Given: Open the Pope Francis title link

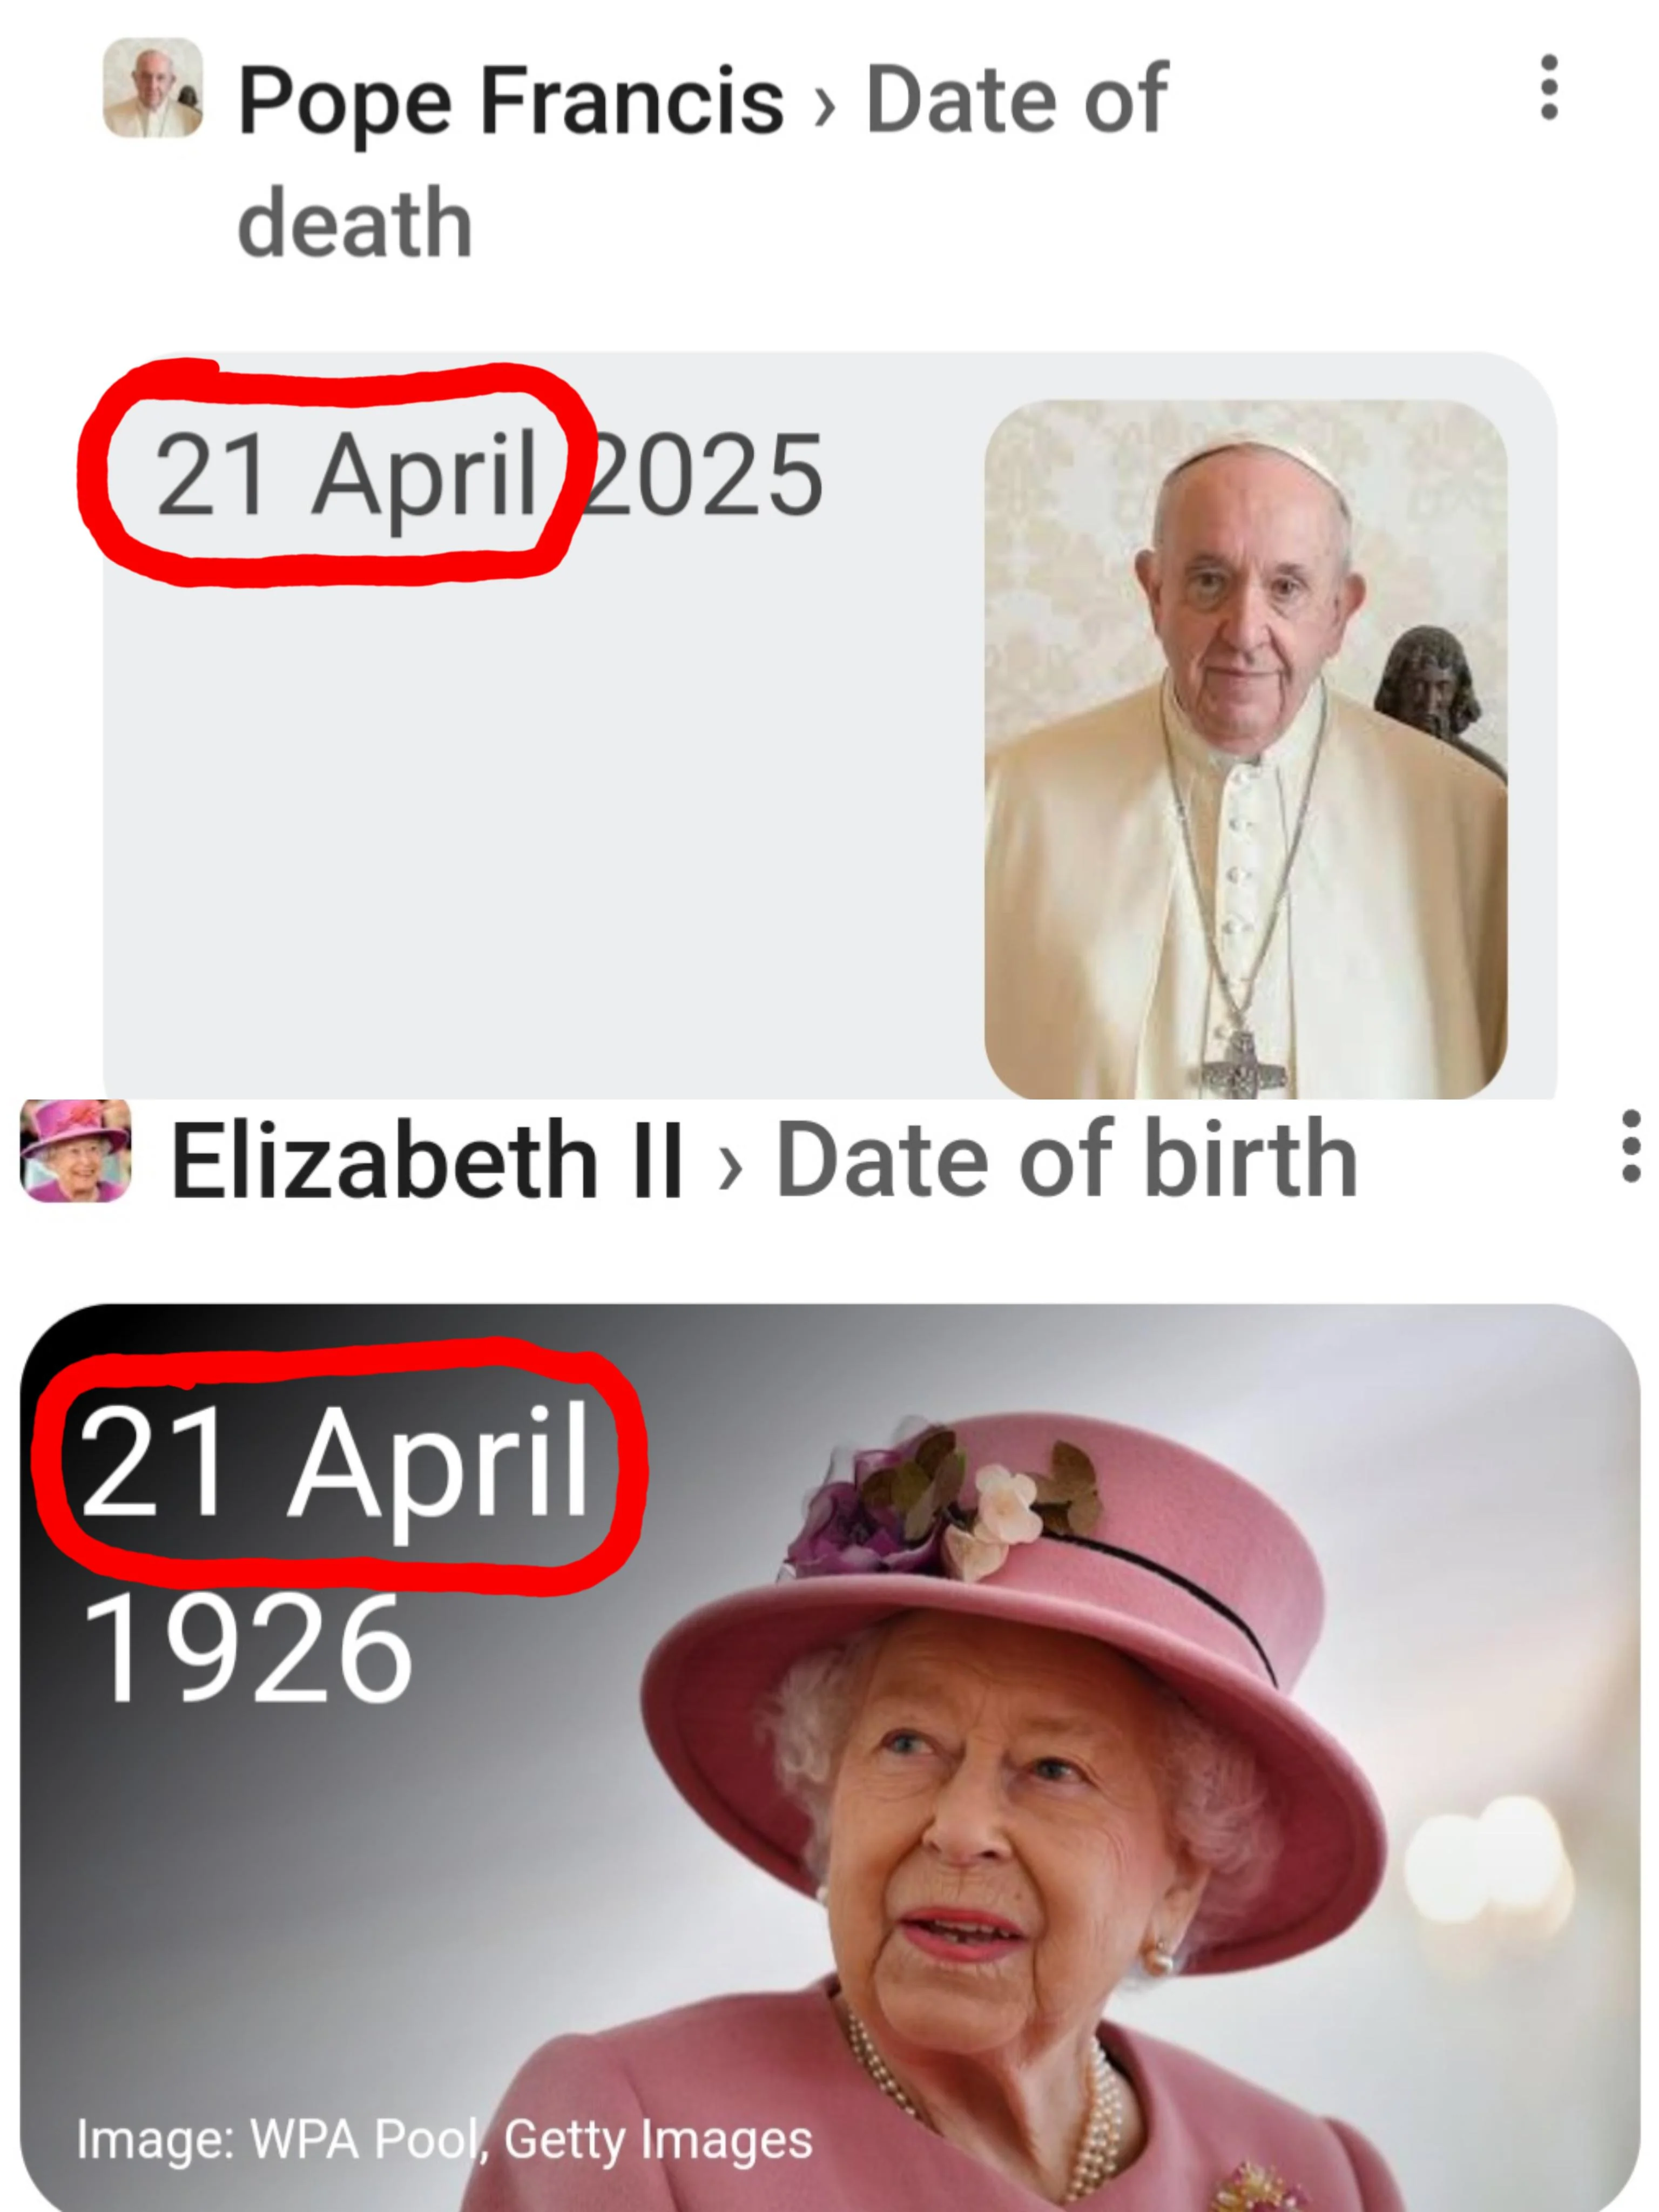Looking at the screenshot, I should (511, 101).
